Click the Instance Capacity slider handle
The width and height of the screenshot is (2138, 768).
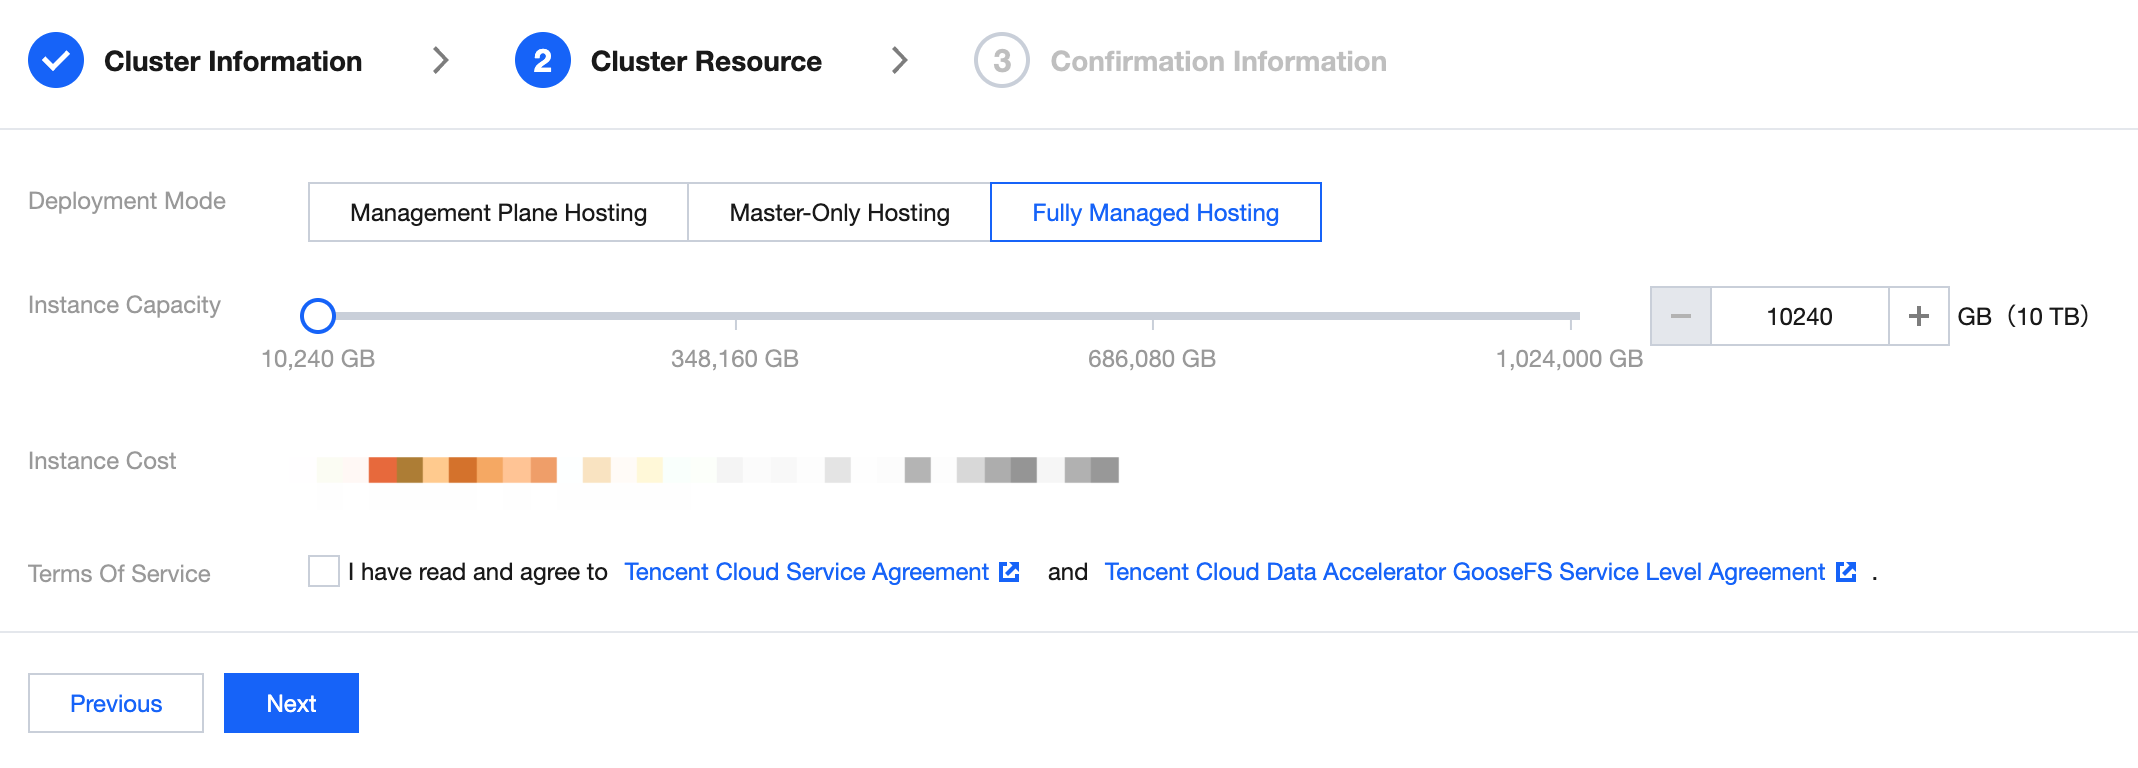point(318,316)
